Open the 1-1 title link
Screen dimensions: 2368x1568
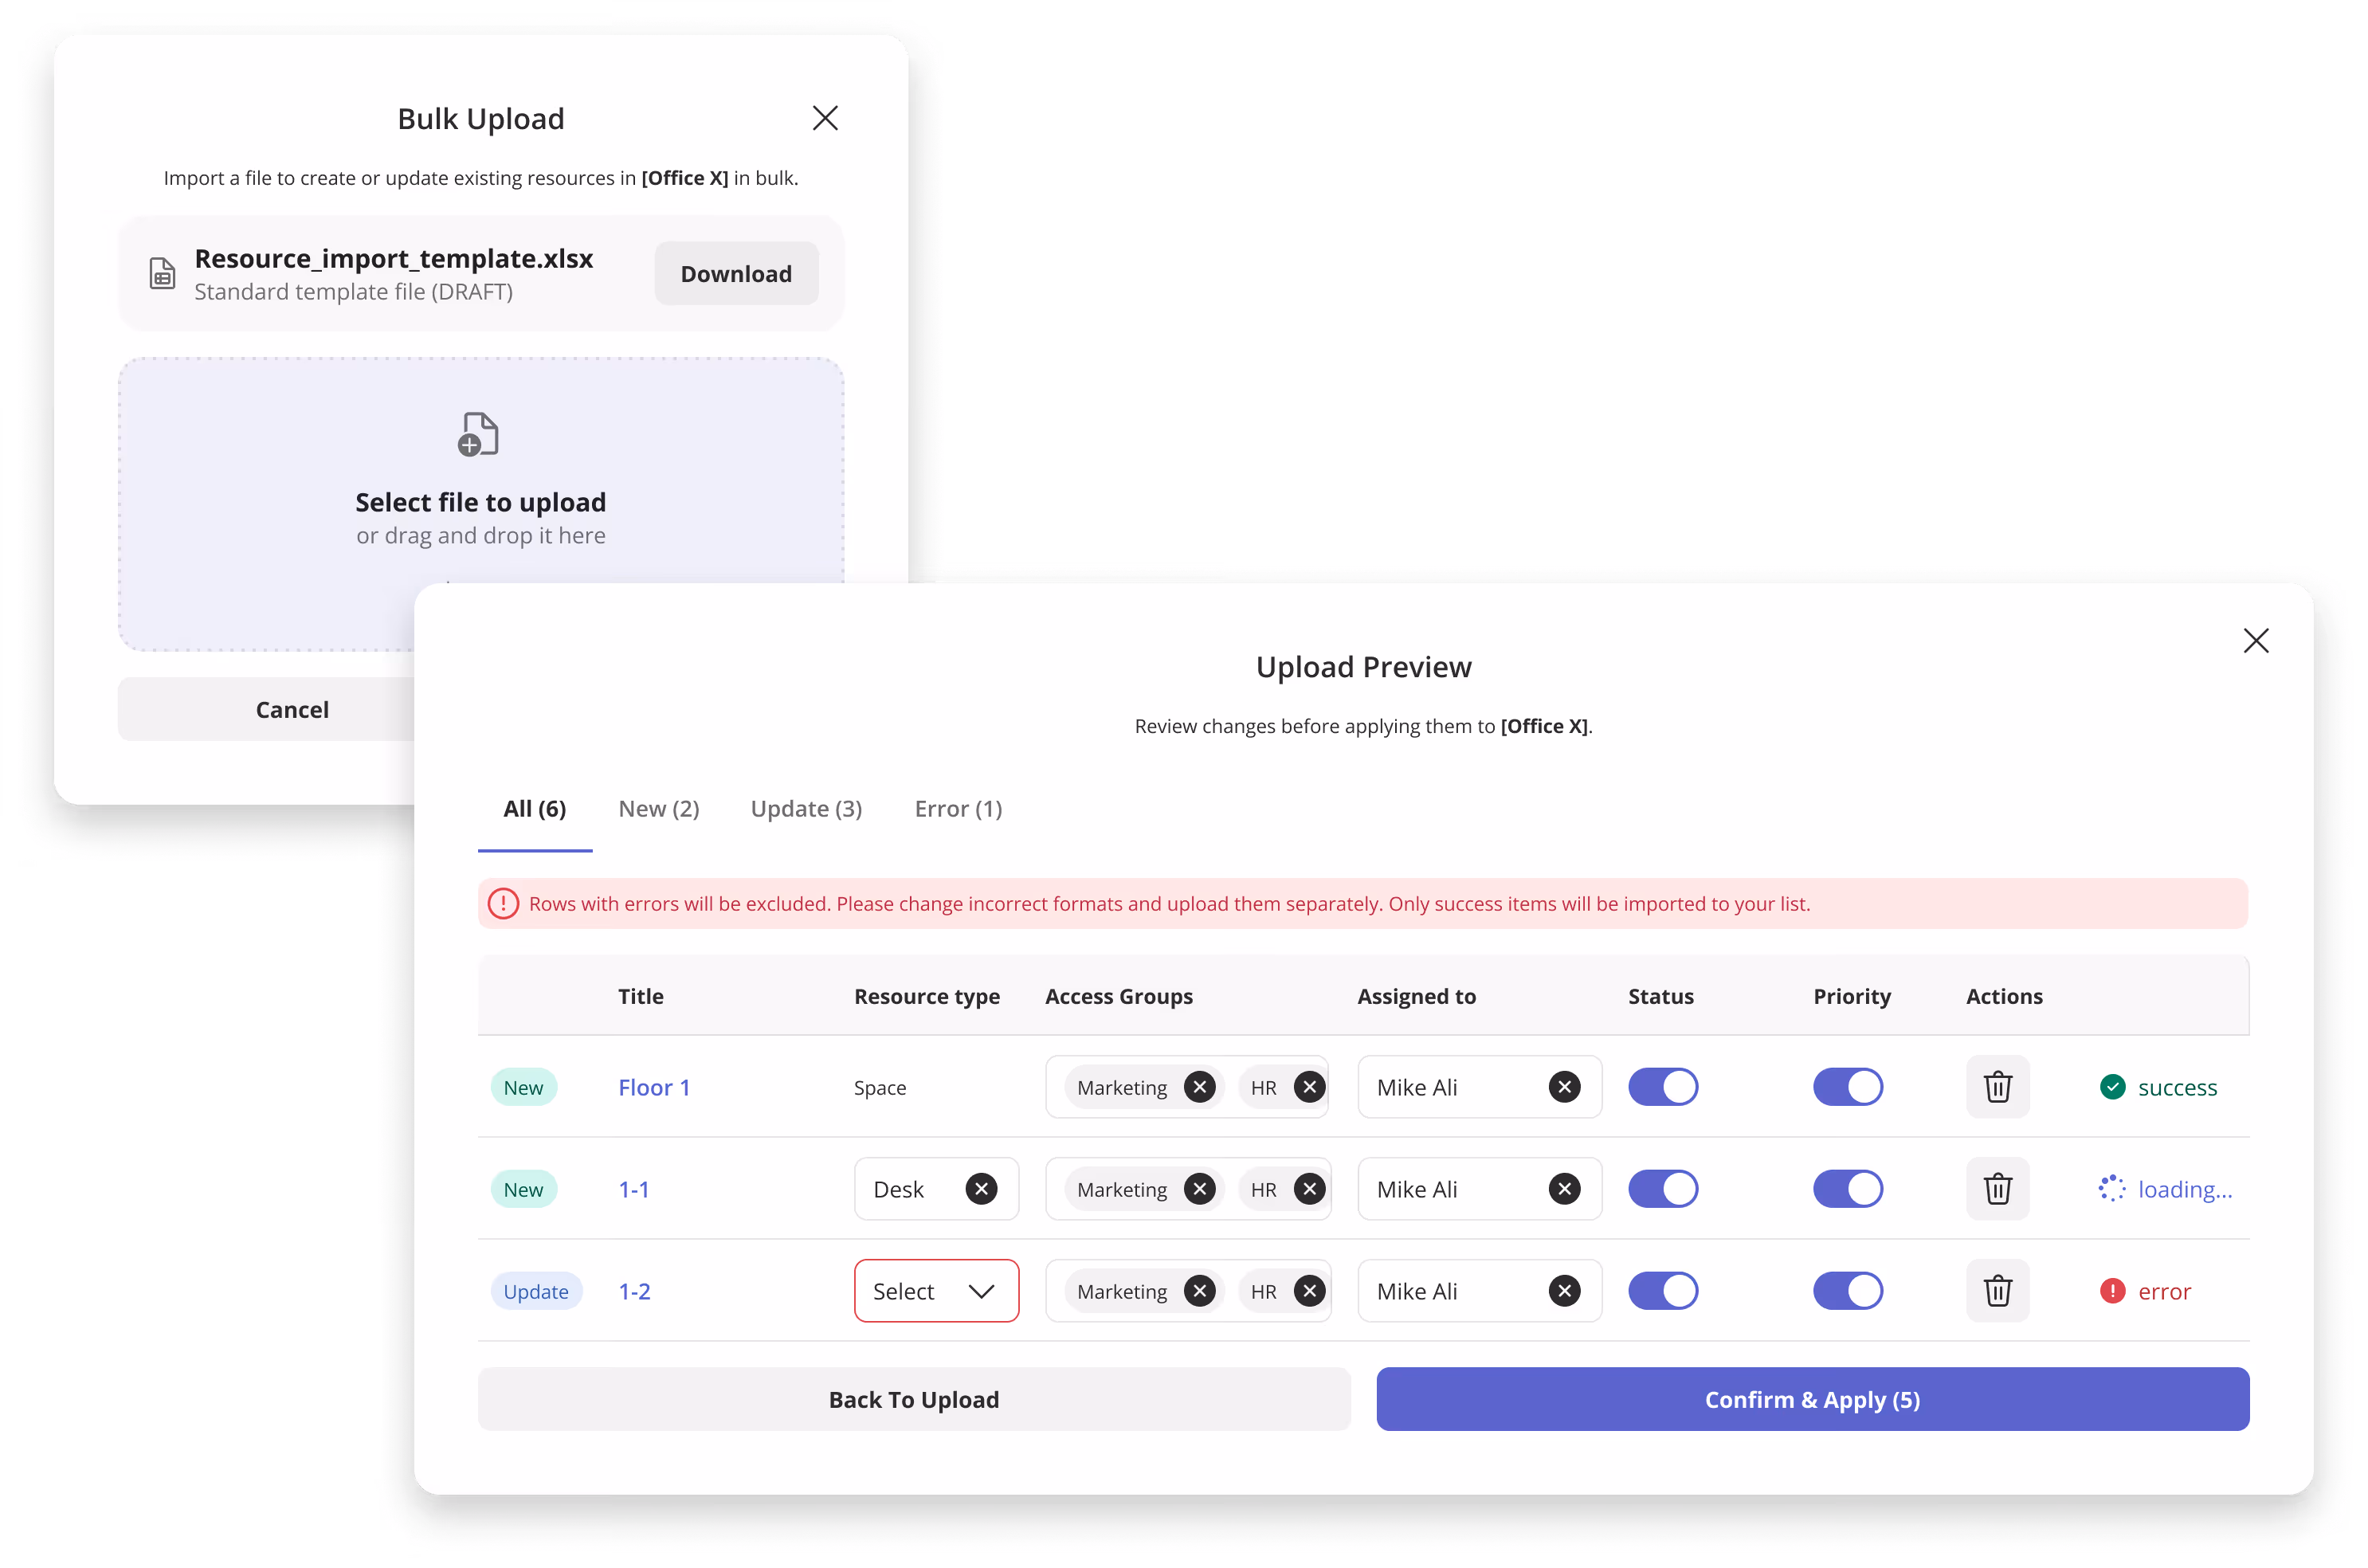pos(634,1189)
